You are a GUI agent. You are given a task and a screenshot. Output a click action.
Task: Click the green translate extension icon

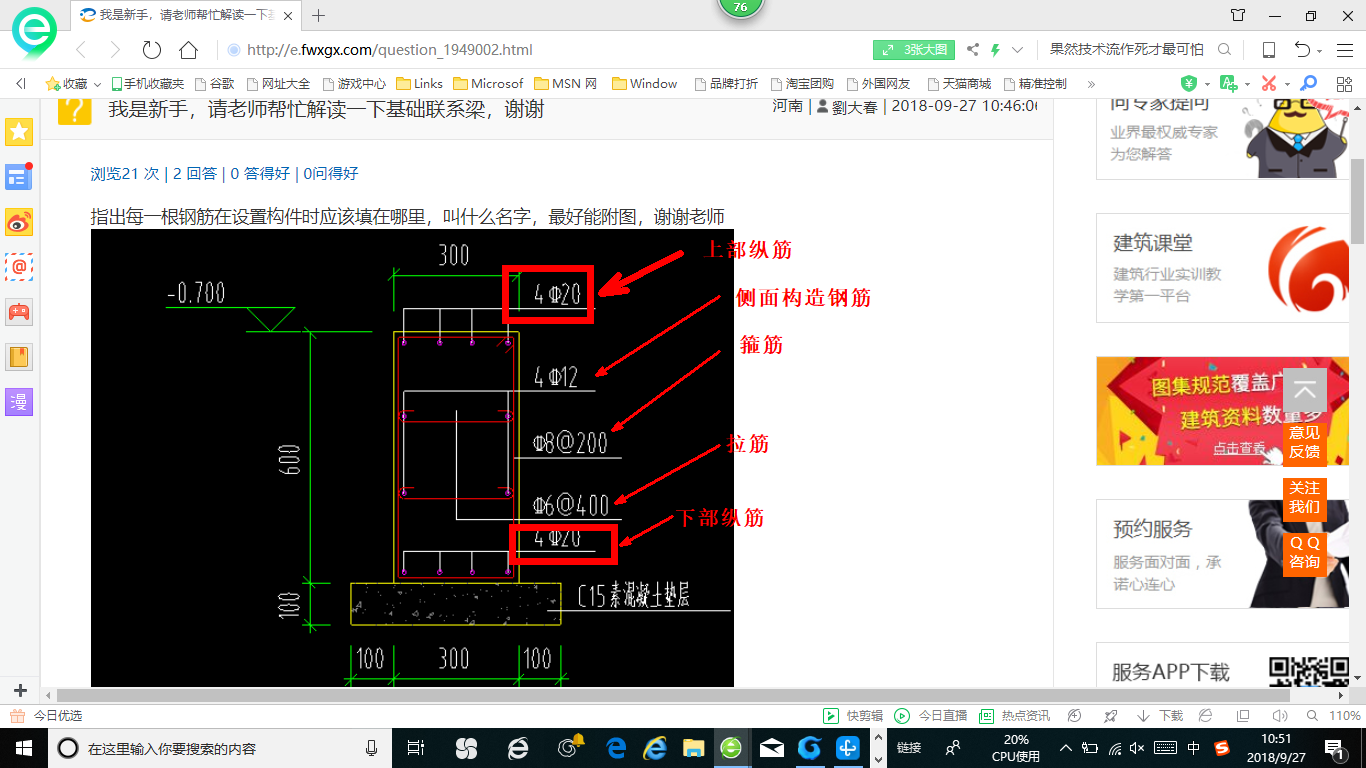point(1228,84)
